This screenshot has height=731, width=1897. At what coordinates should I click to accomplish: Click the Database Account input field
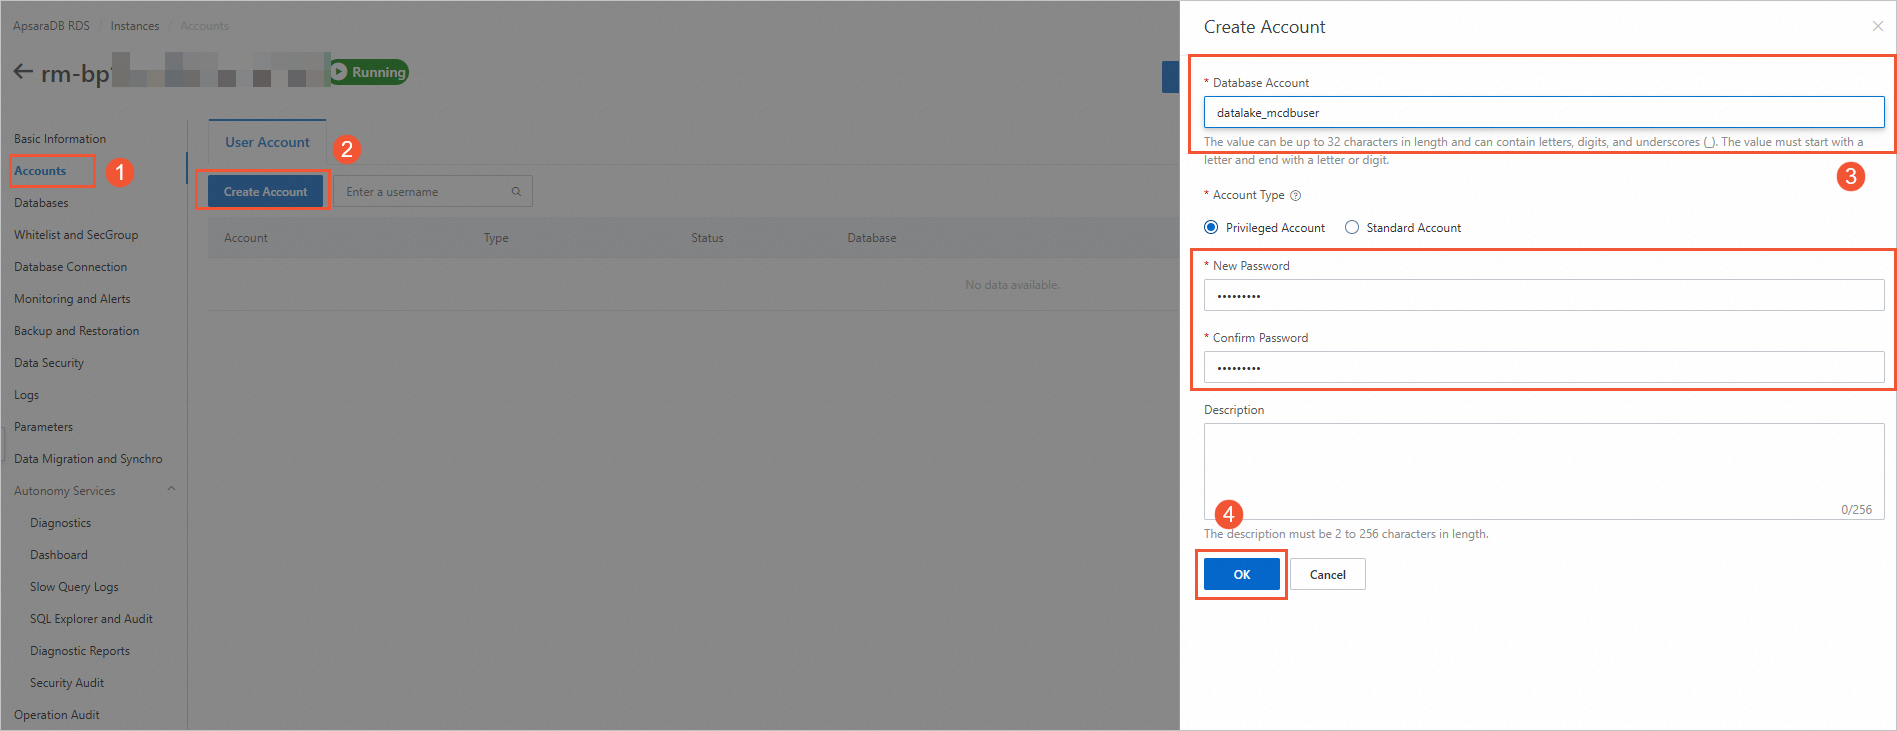1543,112
